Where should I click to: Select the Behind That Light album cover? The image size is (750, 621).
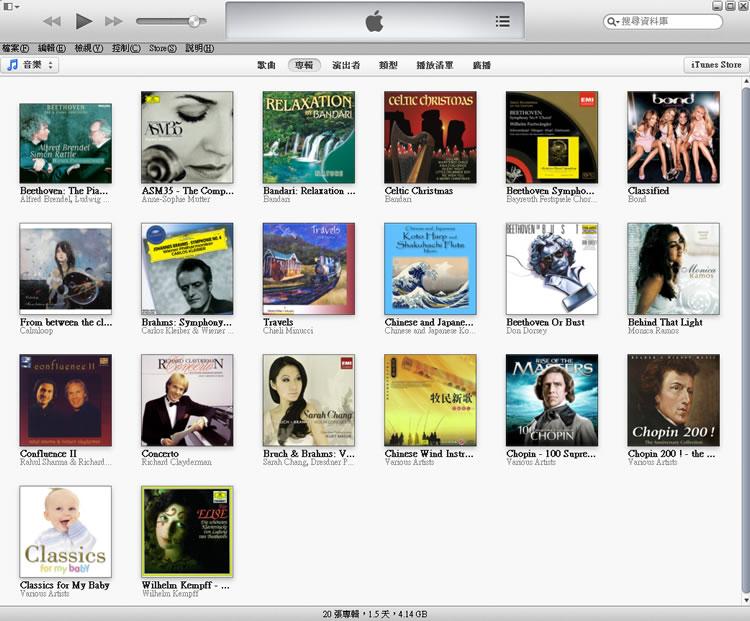coord(673,269)
